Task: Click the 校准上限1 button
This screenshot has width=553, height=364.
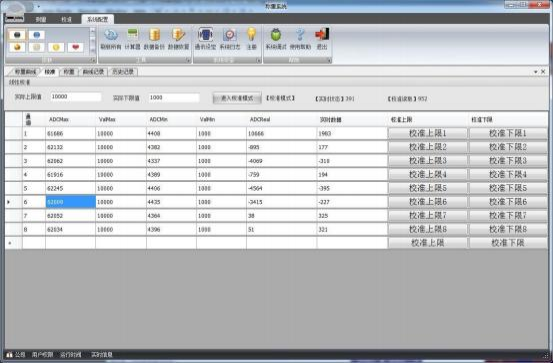Action: point(427,133)
